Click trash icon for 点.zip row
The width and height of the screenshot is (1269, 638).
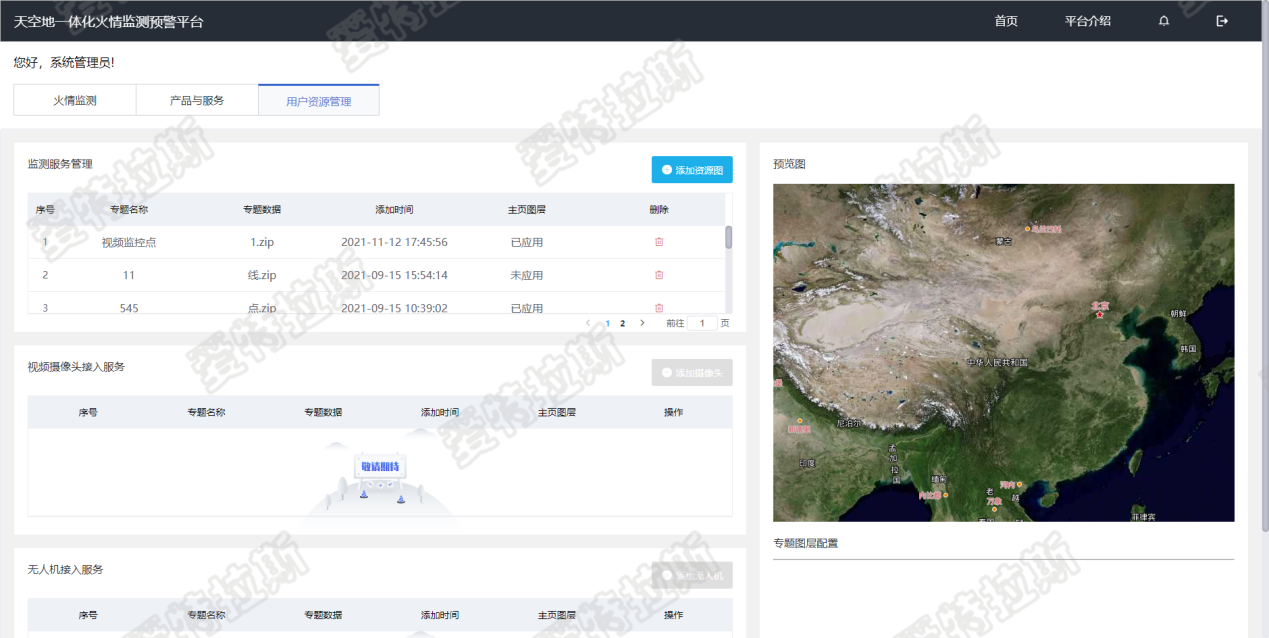[659, 307]
